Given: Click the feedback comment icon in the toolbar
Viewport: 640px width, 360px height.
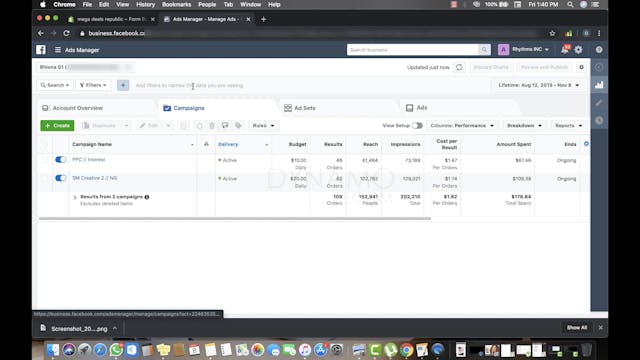Looking at the screenshot, I should click(x=225, y=126).
